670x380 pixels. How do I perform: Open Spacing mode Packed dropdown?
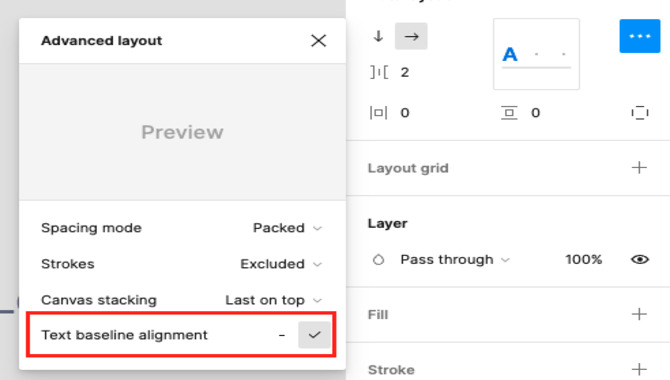[287, 228]
